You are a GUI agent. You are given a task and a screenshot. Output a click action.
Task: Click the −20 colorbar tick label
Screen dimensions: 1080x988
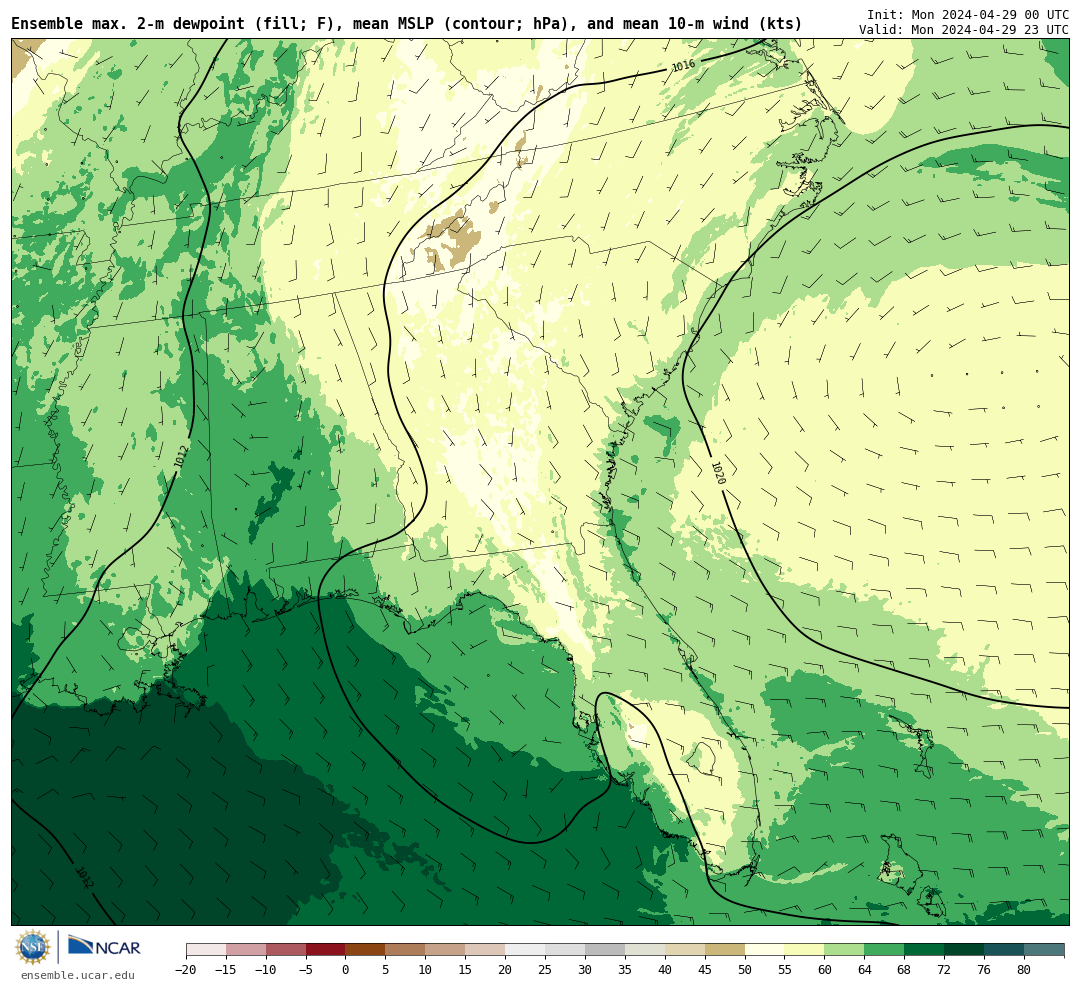pos(185,969)
